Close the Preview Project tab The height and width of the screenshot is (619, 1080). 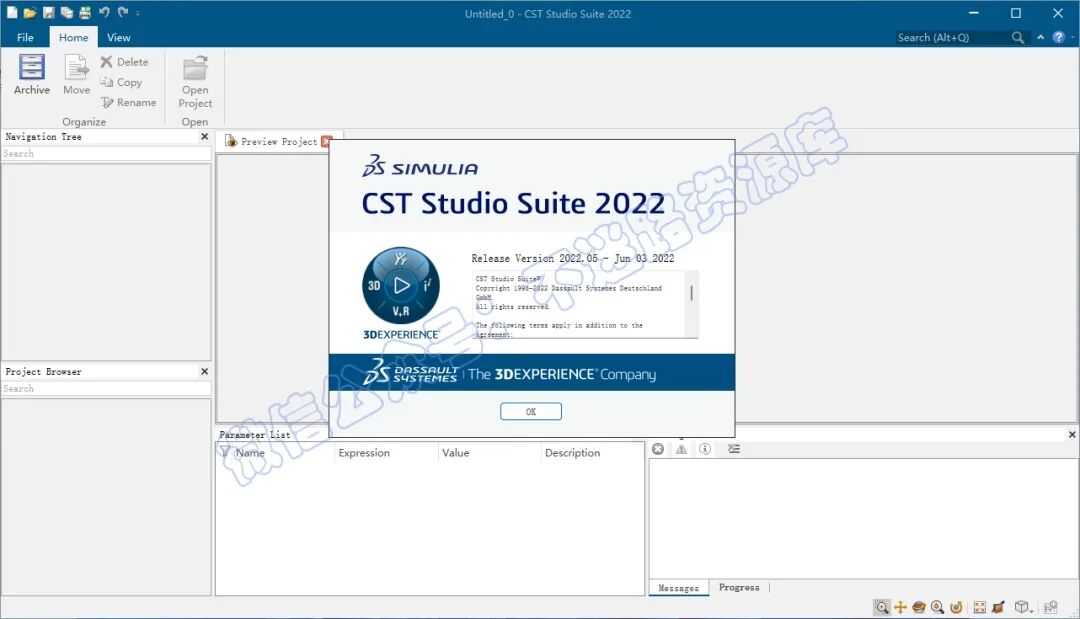[326, 141]
